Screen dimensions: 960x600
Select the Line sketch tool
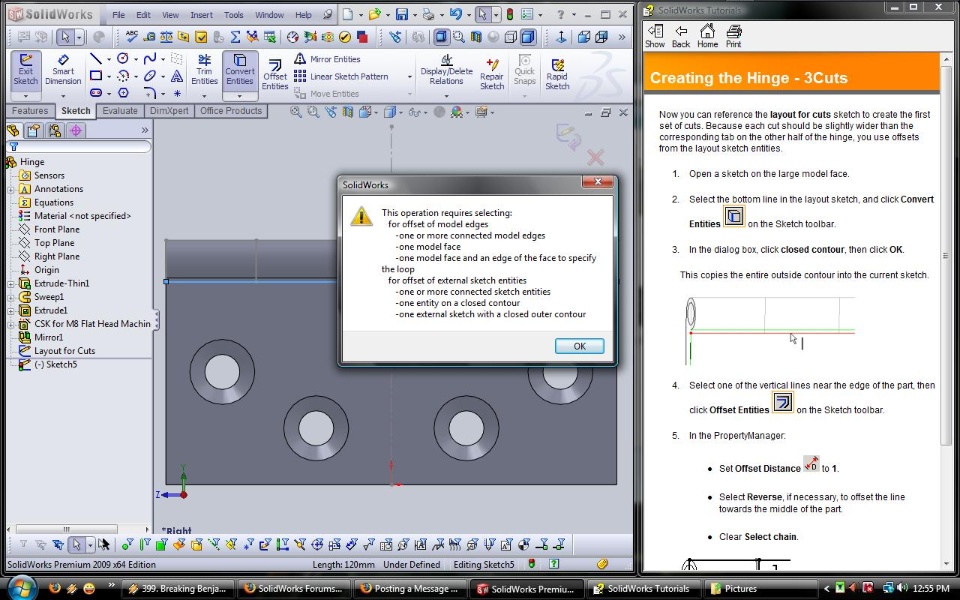[x=96, y=59]
